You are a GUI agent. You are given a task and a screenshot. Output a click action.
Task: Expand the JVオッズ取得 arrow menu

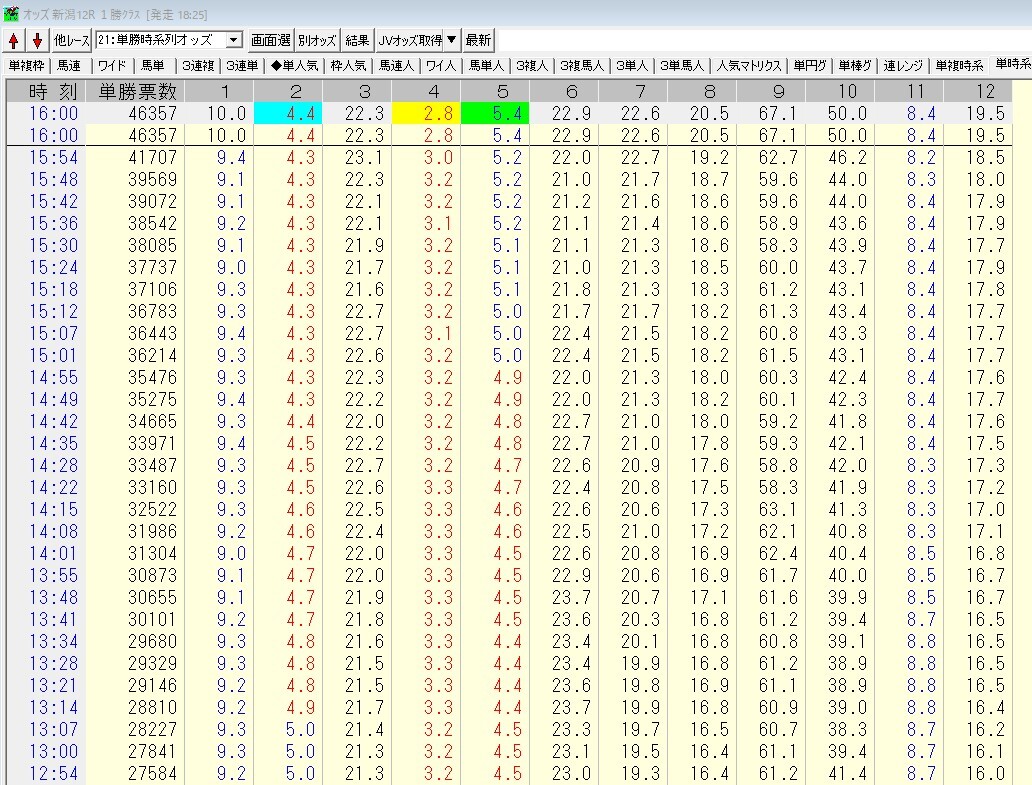pos(452,40)
